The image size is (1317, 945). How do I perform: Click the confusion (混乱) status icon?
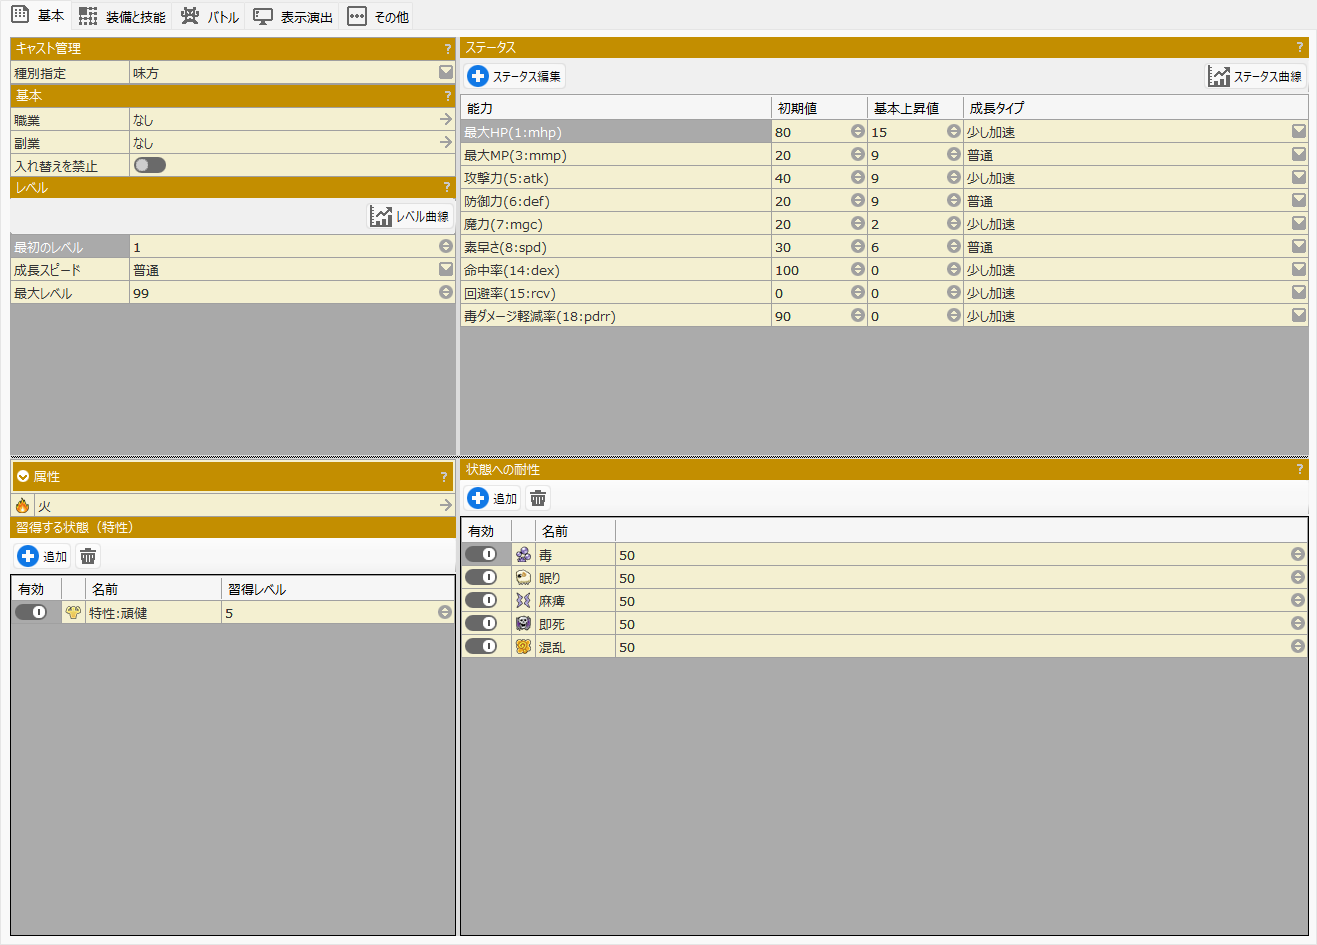point(523,647)
